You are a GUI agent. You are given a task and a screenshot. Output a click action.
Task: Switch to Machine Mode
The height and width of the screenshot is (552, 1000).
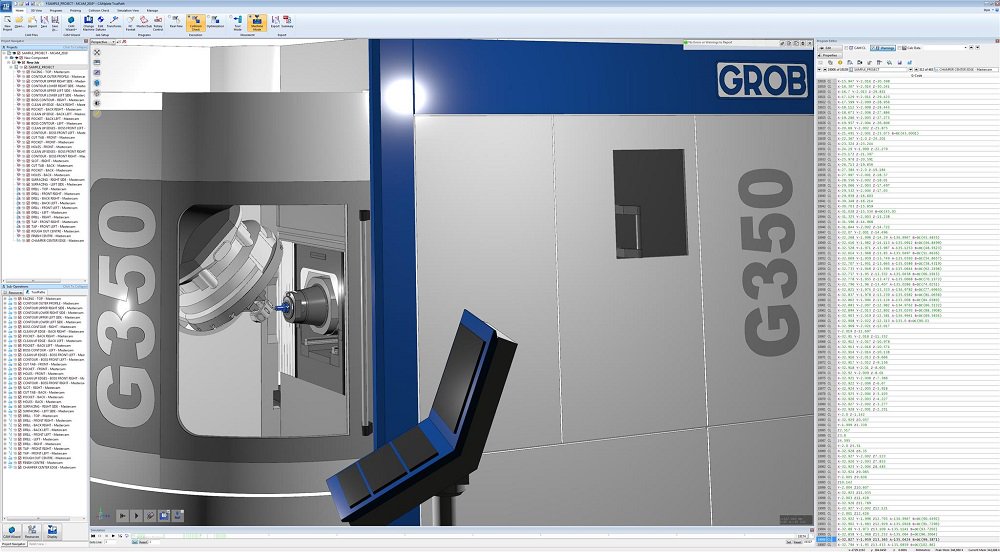point(257,24)
